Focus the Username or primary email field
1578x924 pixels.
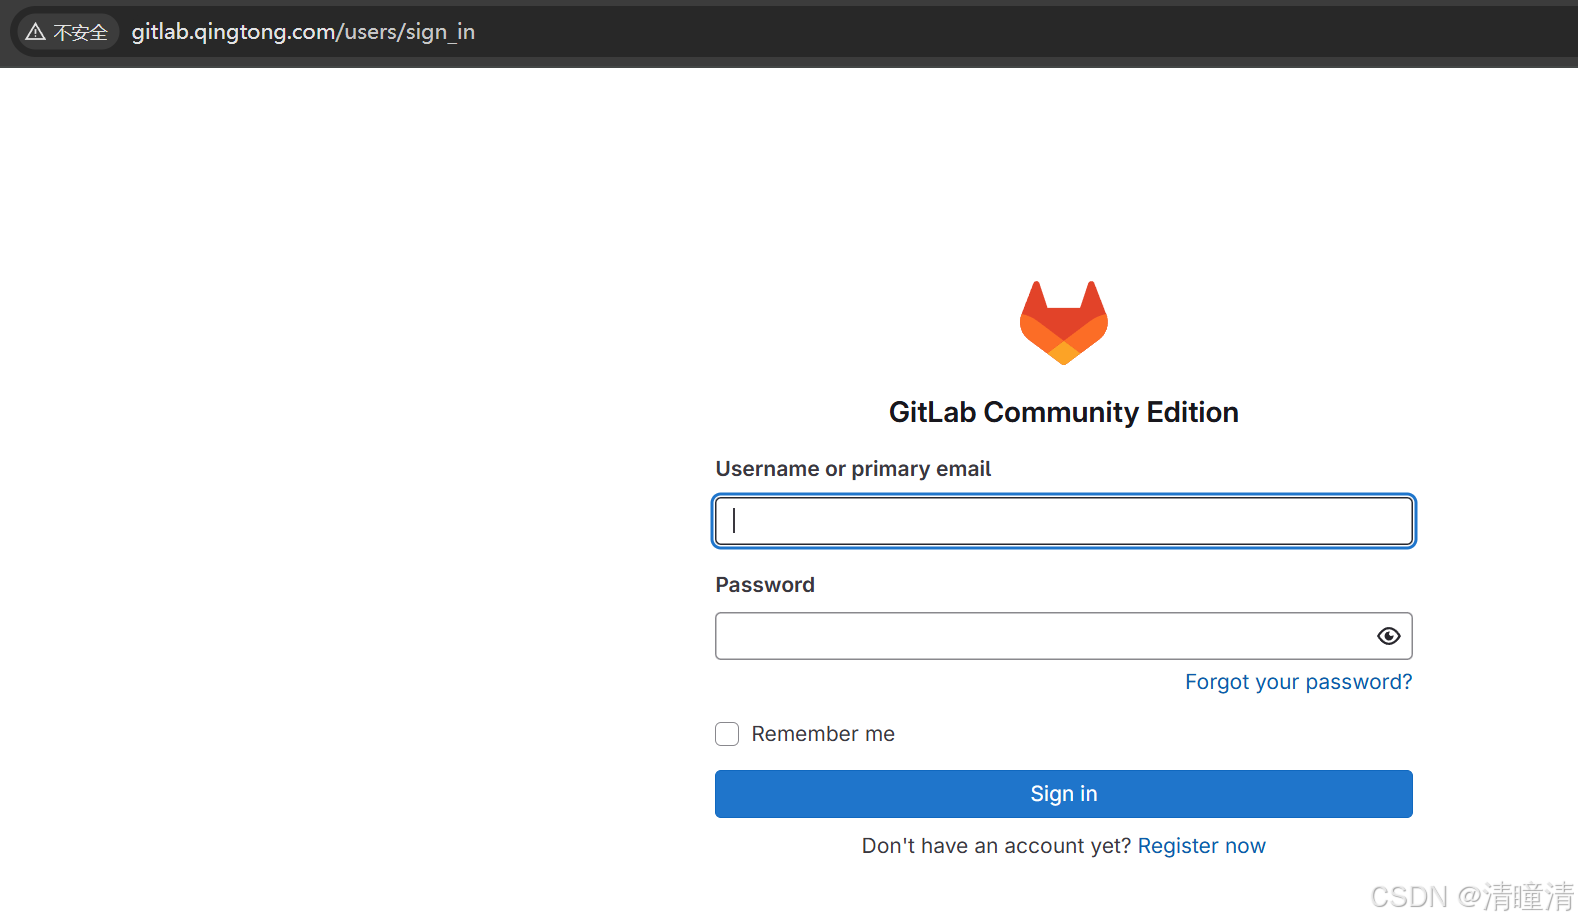1063,521
